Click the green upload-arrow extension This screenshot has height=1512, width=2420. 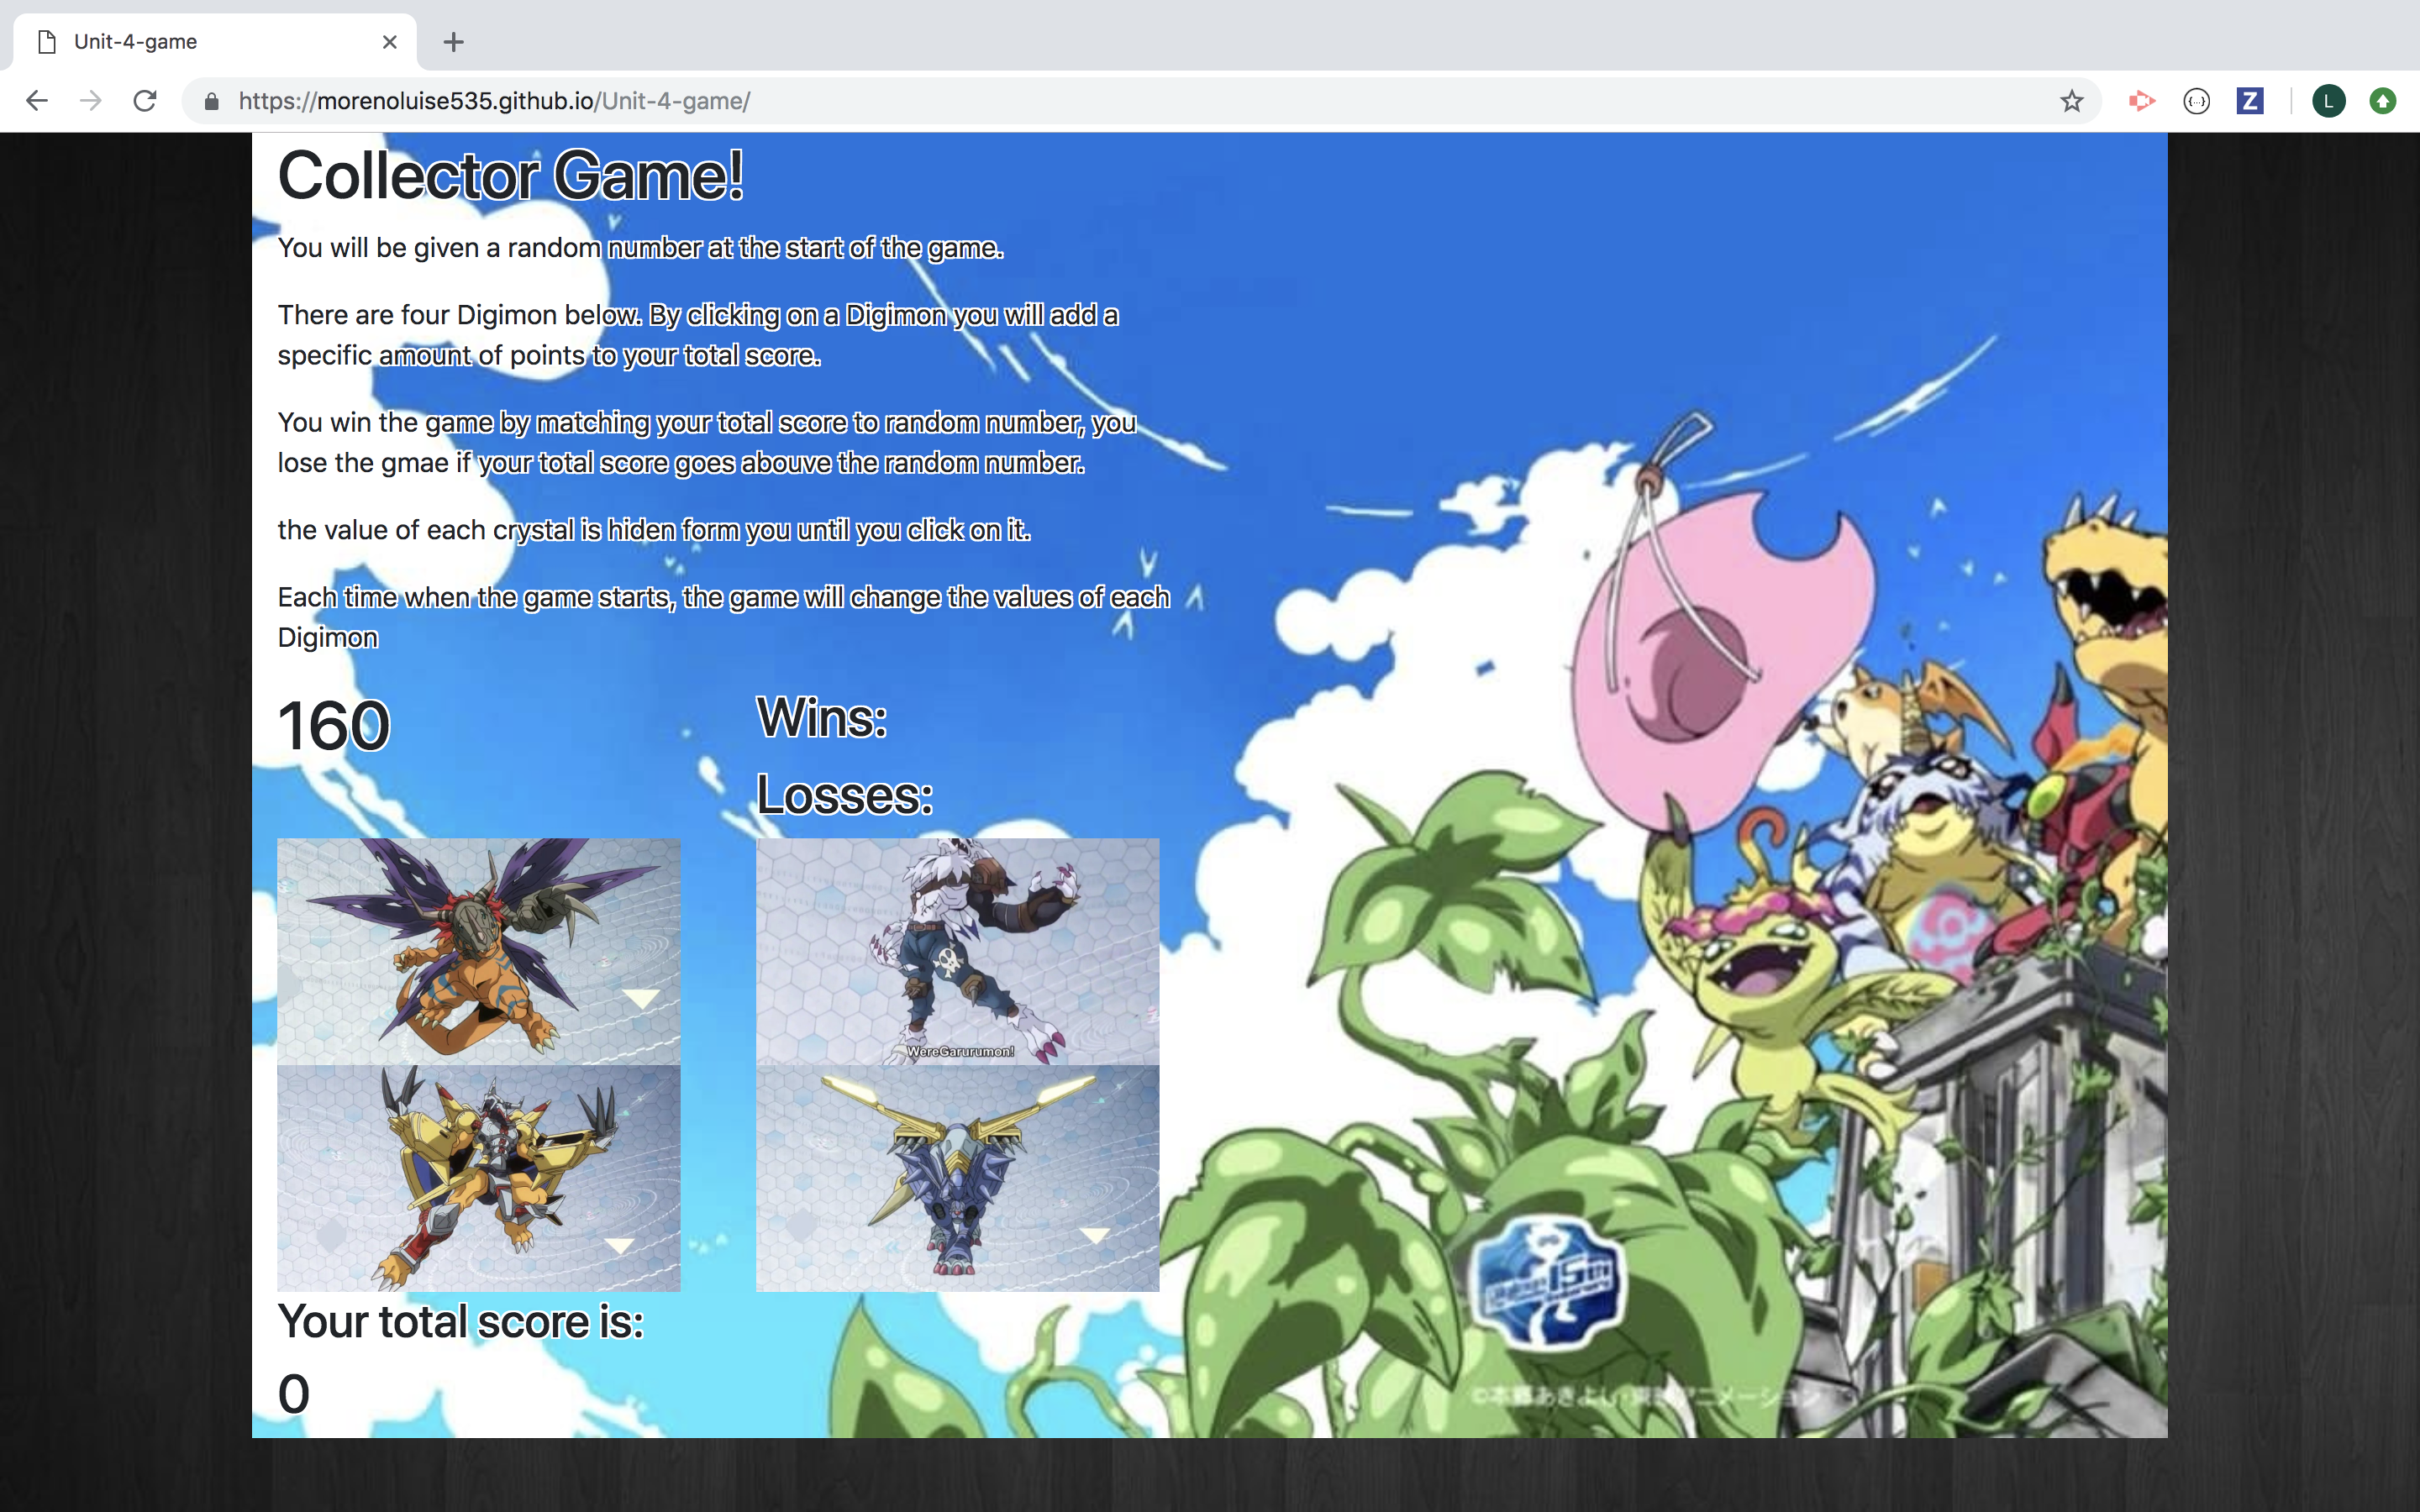coord(2383,101)
